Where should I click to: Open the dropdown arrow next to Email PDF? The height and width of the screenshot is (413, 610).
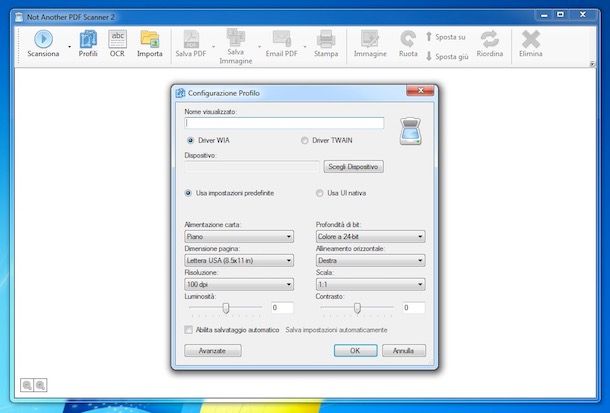coord(305,47)
